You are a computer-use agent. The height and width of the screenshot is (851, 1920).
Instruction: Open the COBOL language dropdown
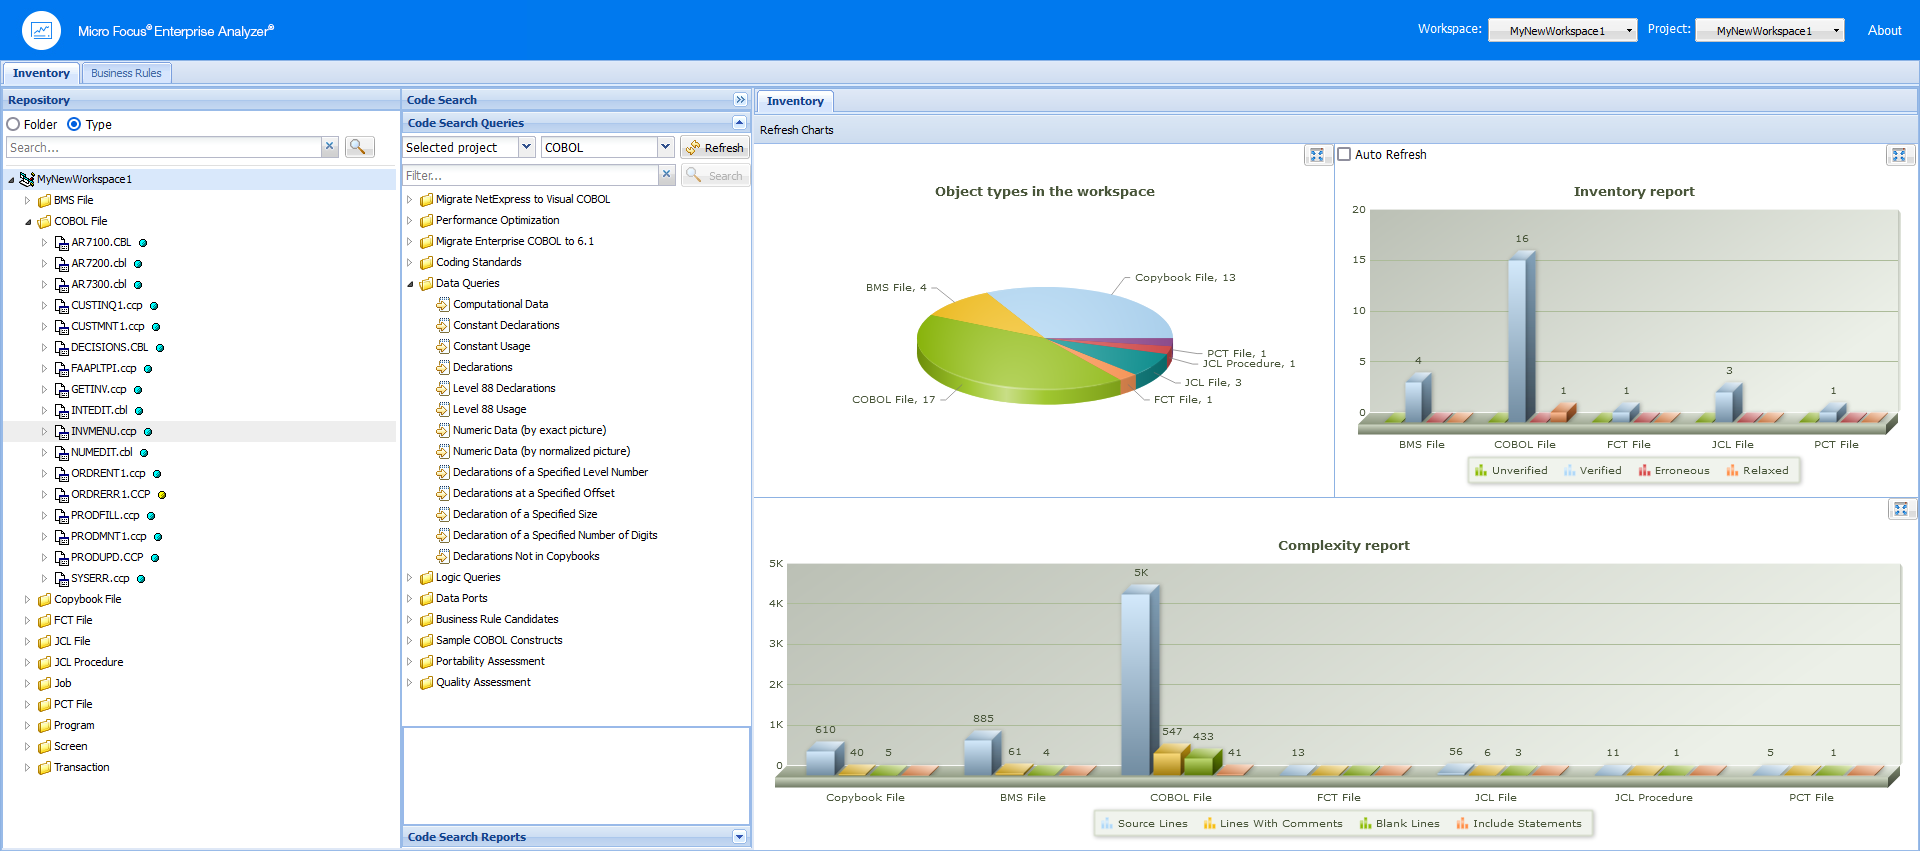point(665,147)
